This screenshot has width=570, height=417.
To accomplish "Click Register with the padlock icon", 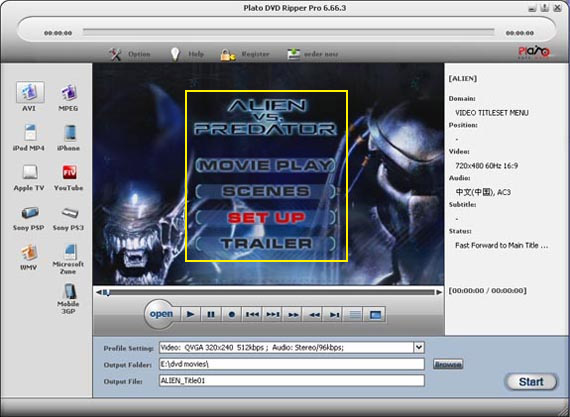I will click(x=245, y=54).
